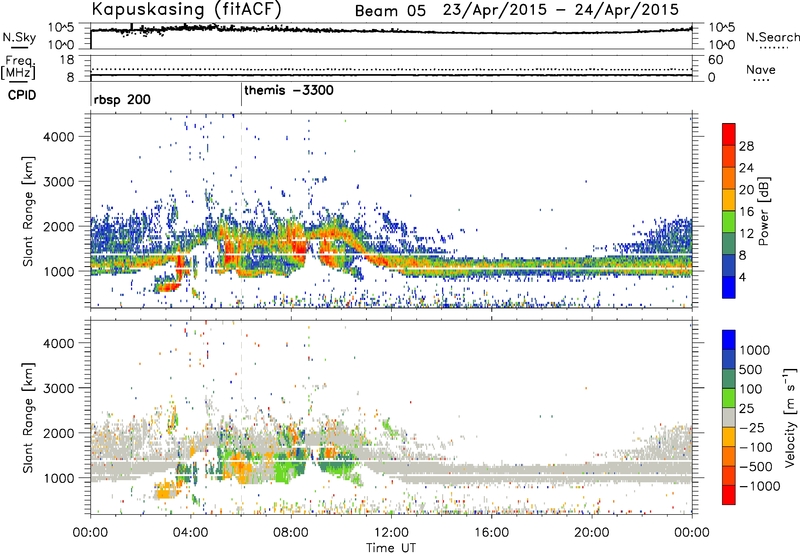Click the '60' tick on the Nave axis
This screenshot has height=554, width=800.
(715, 60)
